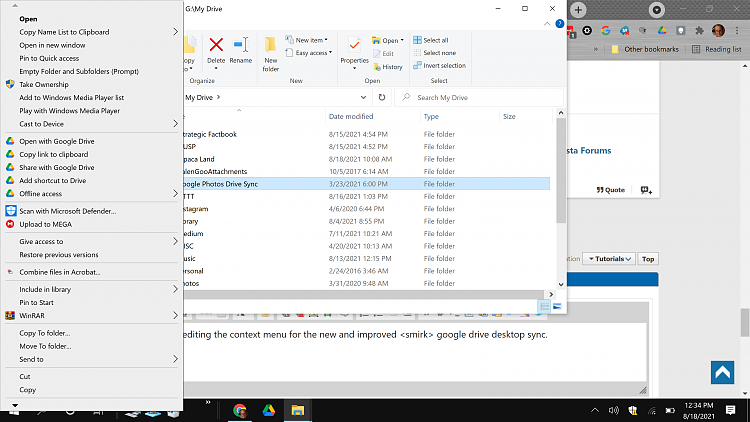Open the Reading list in Chrome
The height and width of the screenshot is (422, 750).
(x=717, y=49)
